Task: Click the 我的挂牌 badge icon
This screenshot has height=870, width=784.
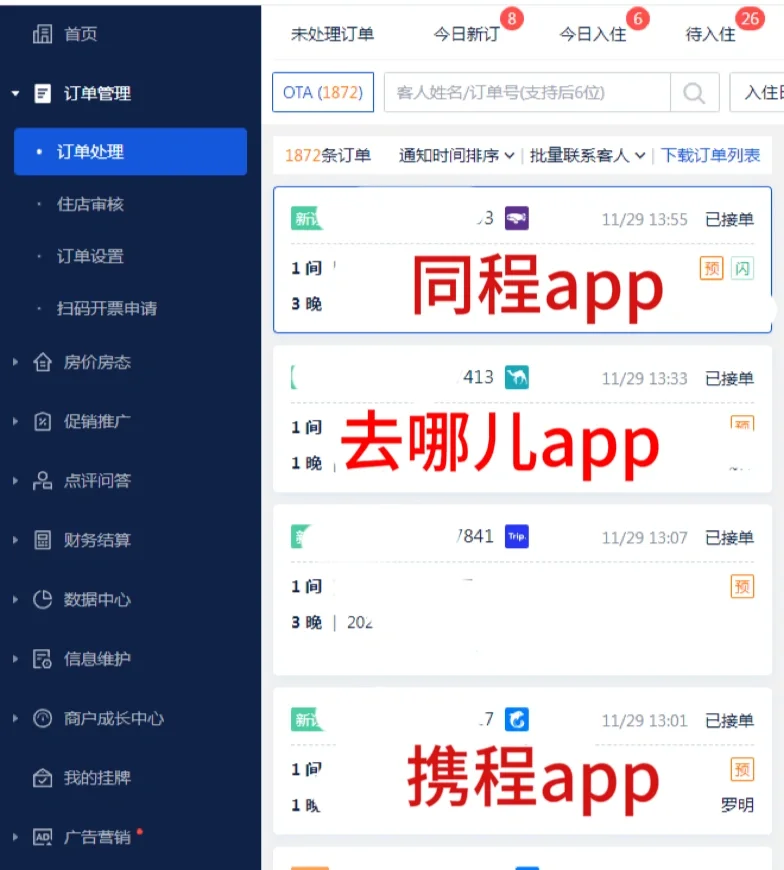Action: (x=42, y=778)
